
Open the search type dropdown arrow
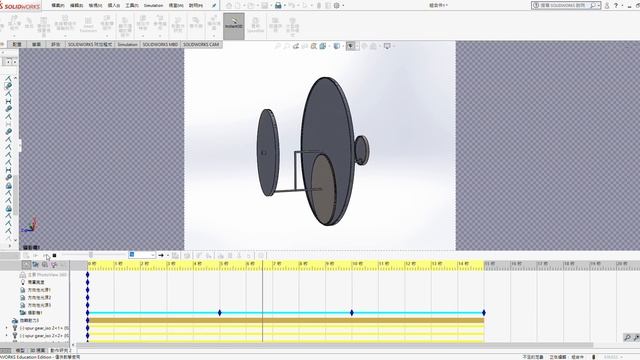coord(598,5)
